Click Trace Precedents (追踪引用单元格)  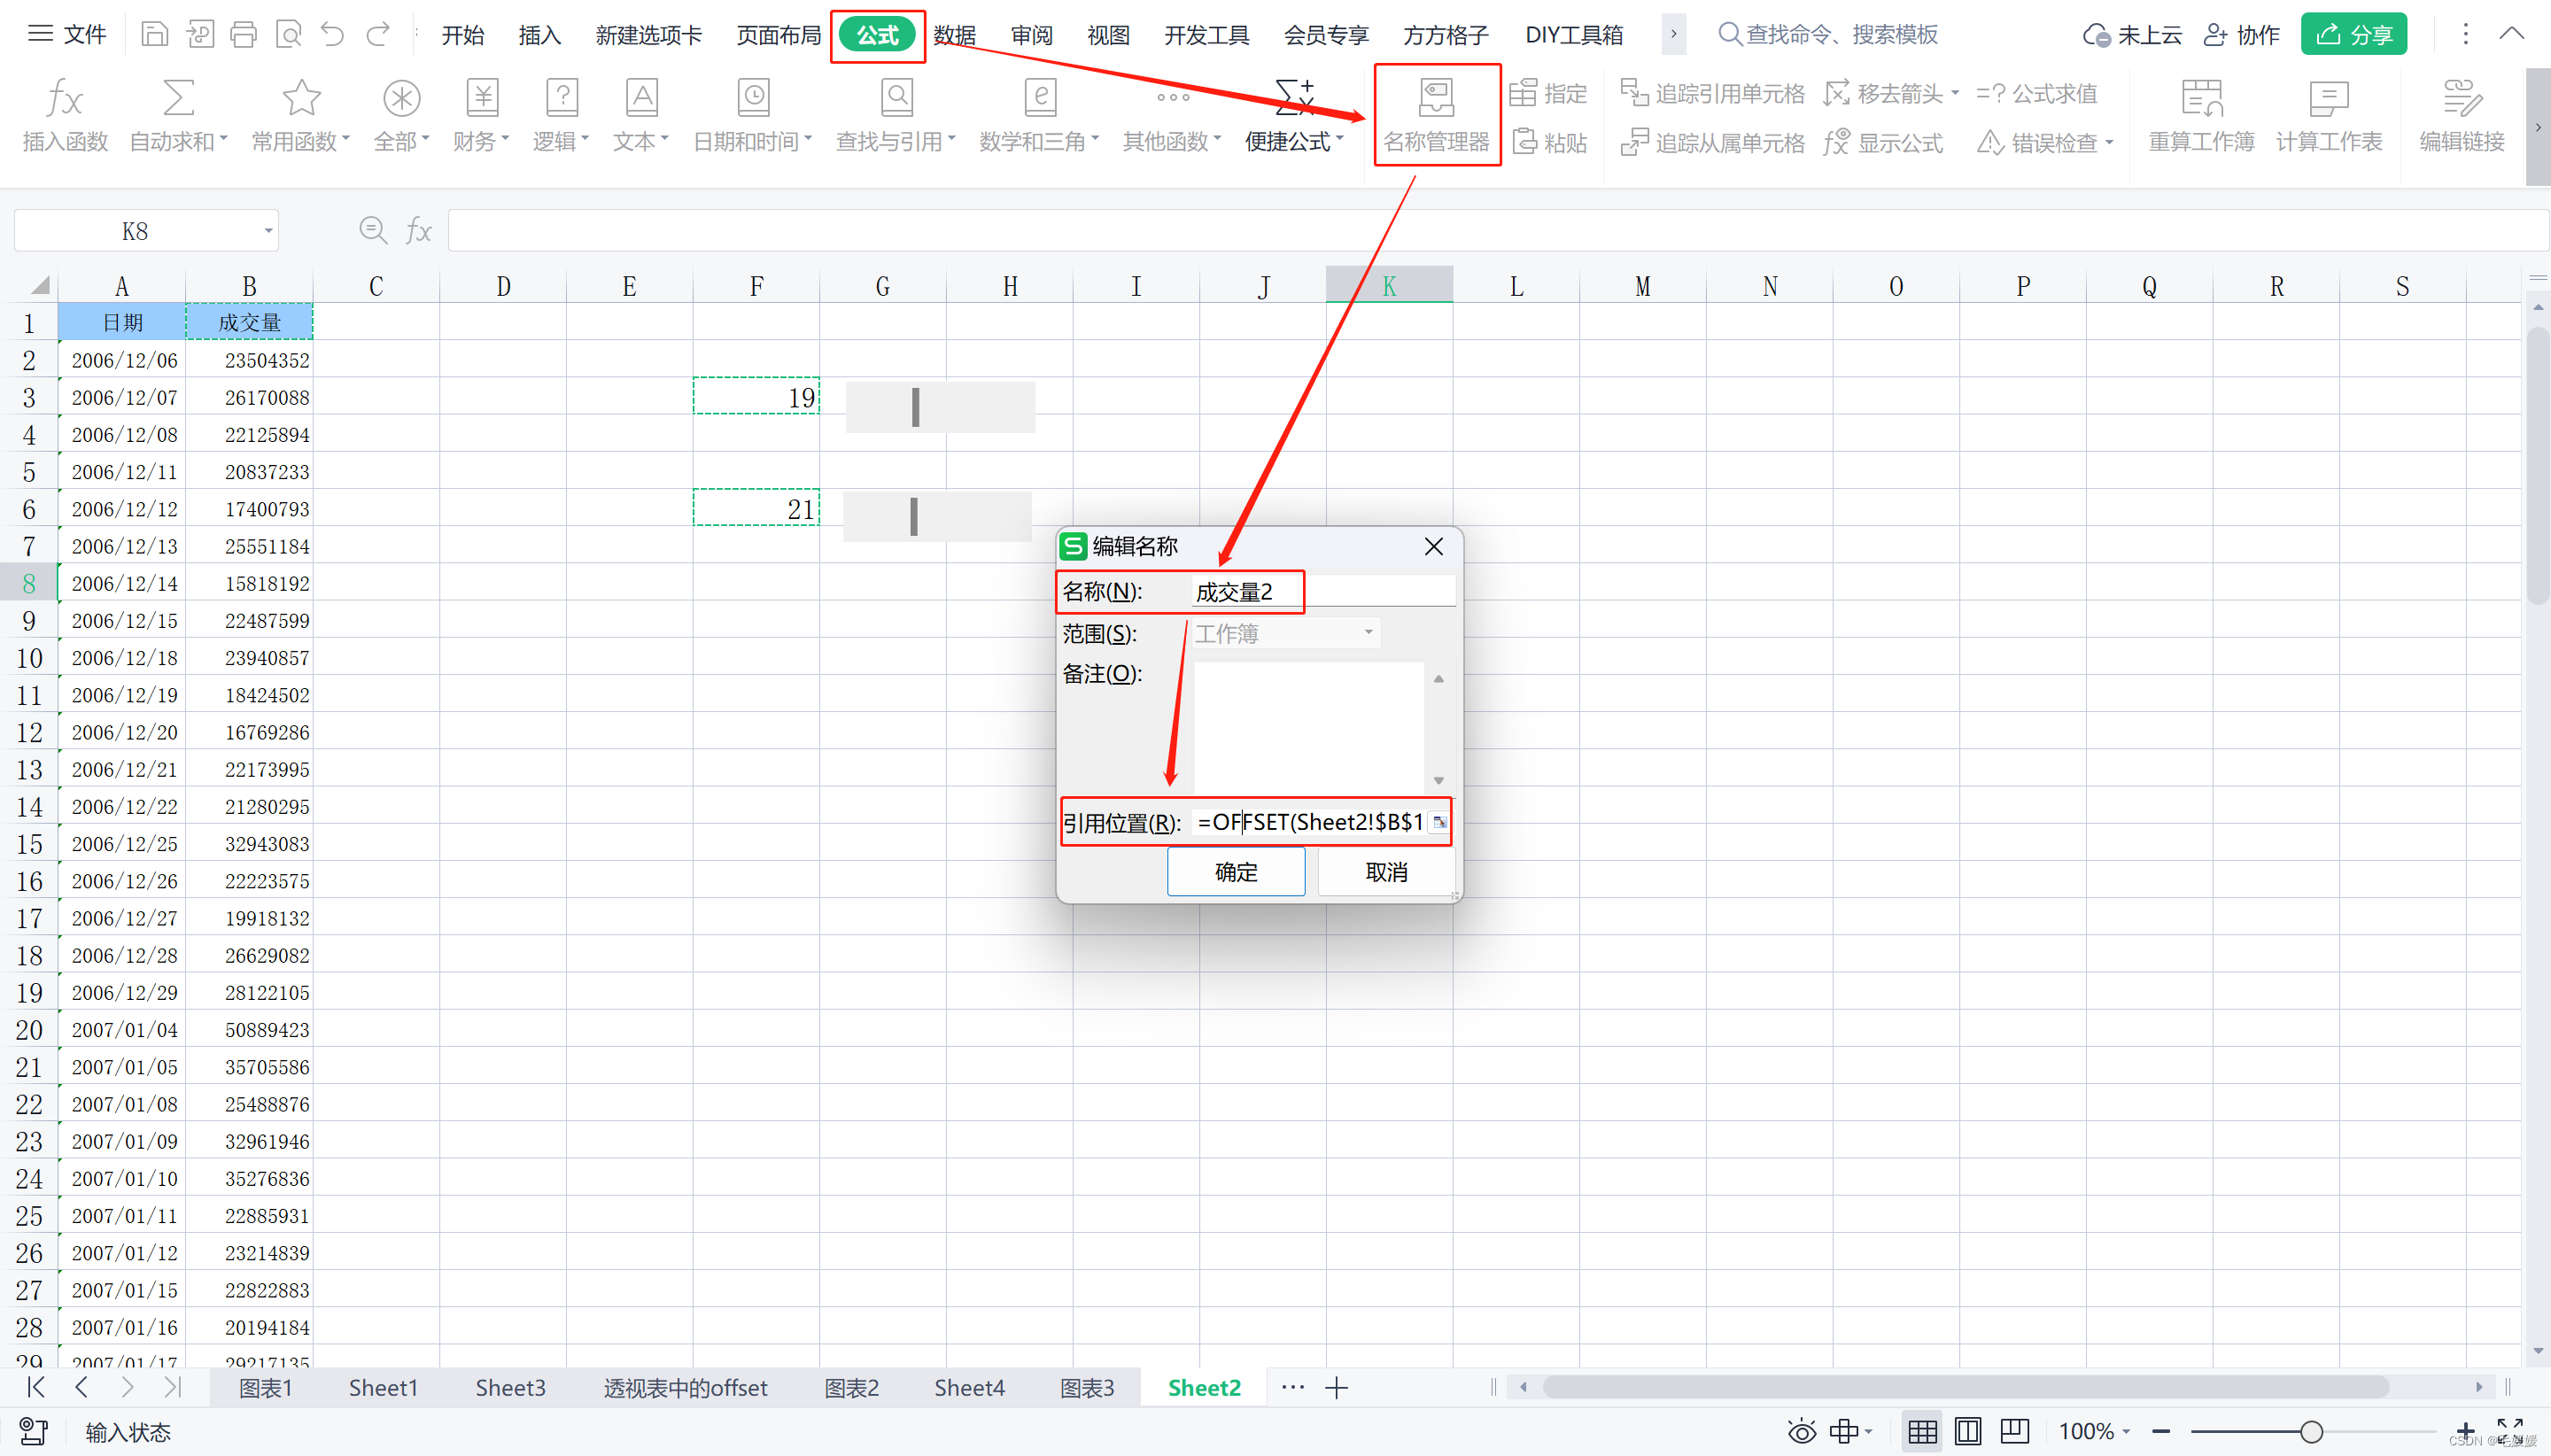click(x=1712, y=93)
